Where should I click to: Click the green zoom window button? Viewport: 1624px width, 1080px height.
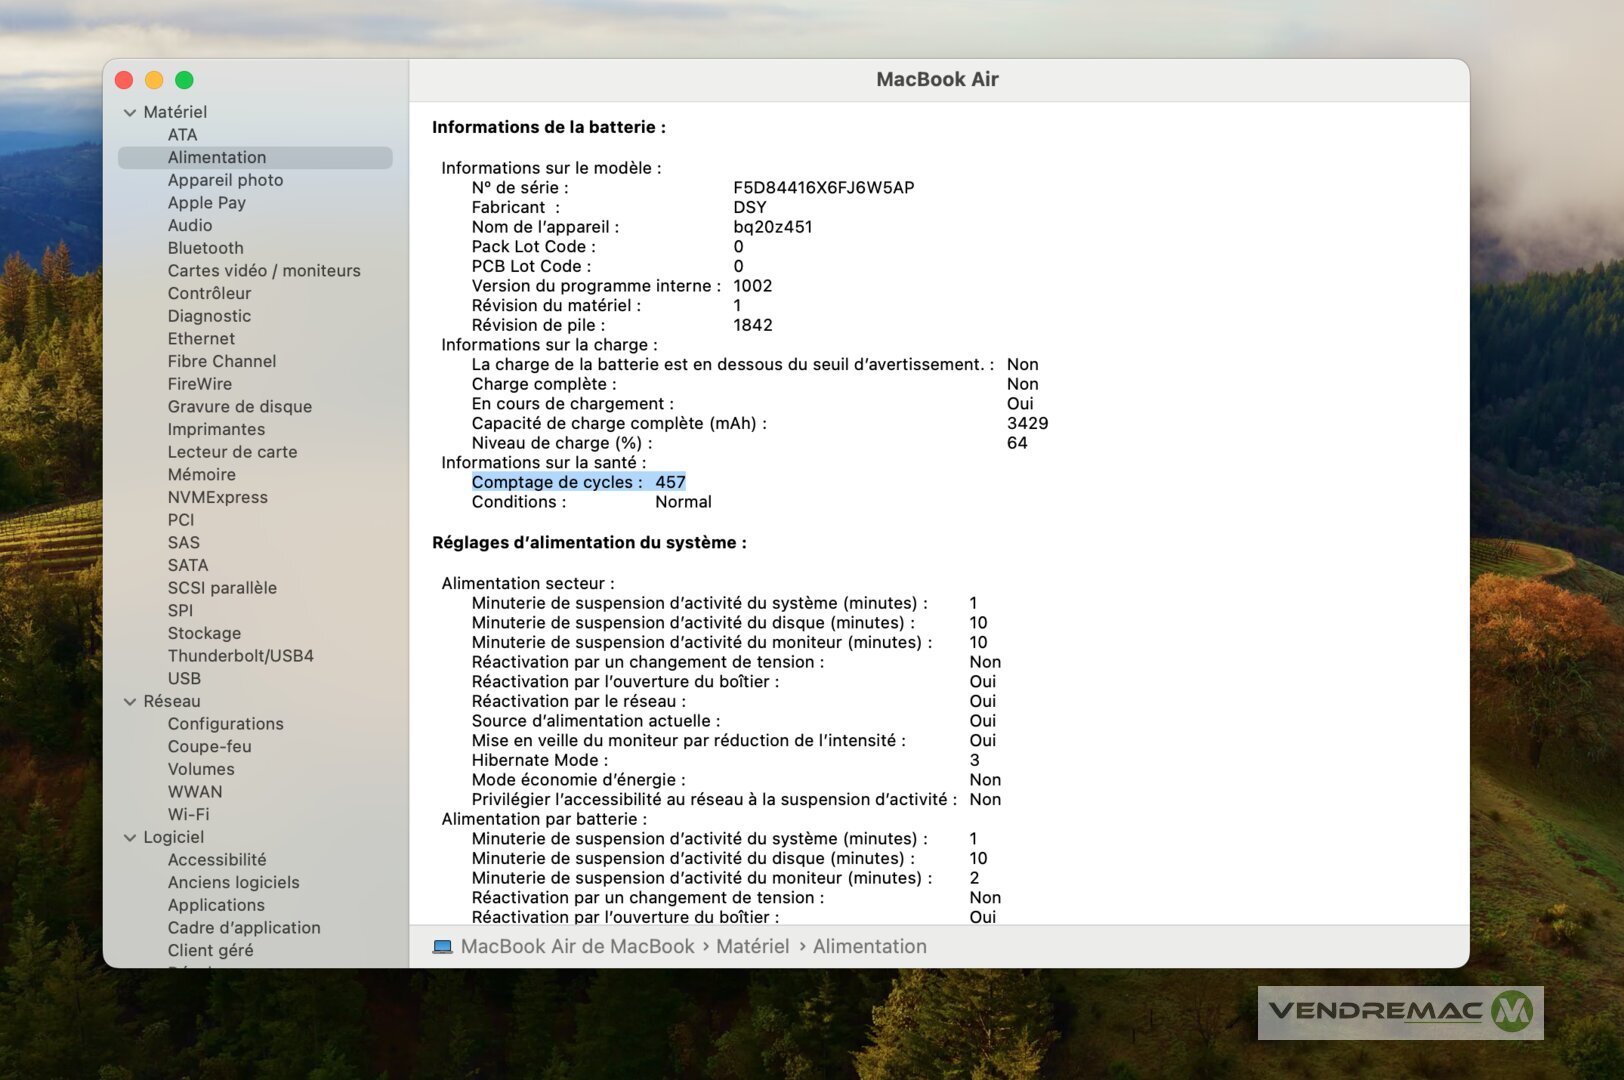point(184,80)
